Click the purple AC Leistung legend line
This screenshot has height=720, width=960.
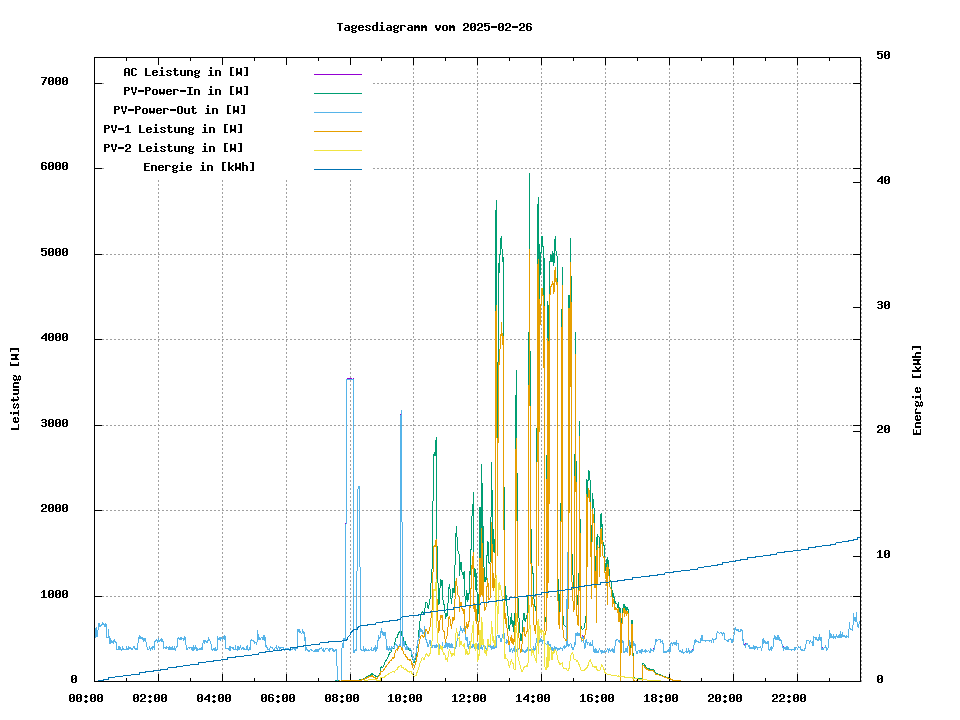click(x=337, y=74)
